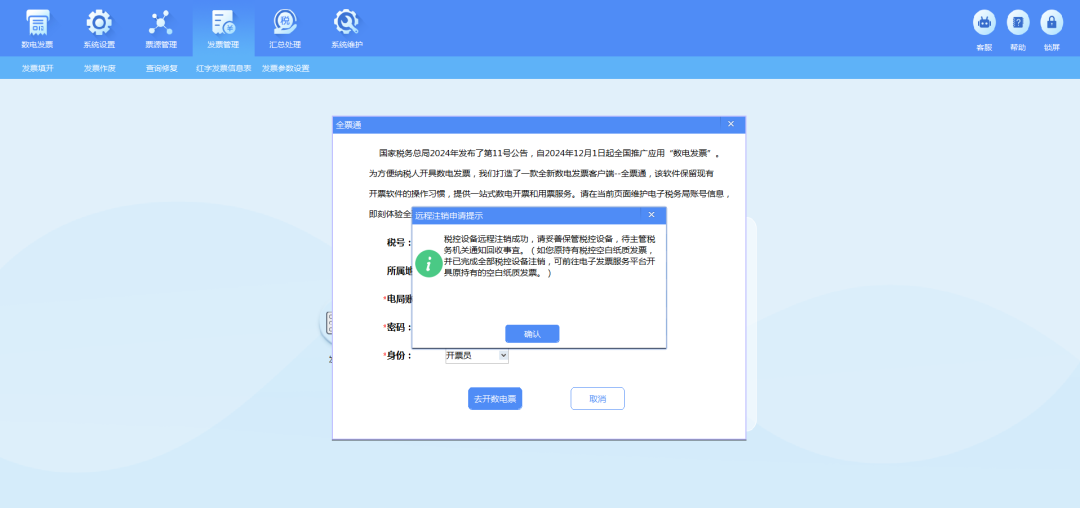Open the 帮助 help icon
1080x508 pixels.
tap(1018, 23)
